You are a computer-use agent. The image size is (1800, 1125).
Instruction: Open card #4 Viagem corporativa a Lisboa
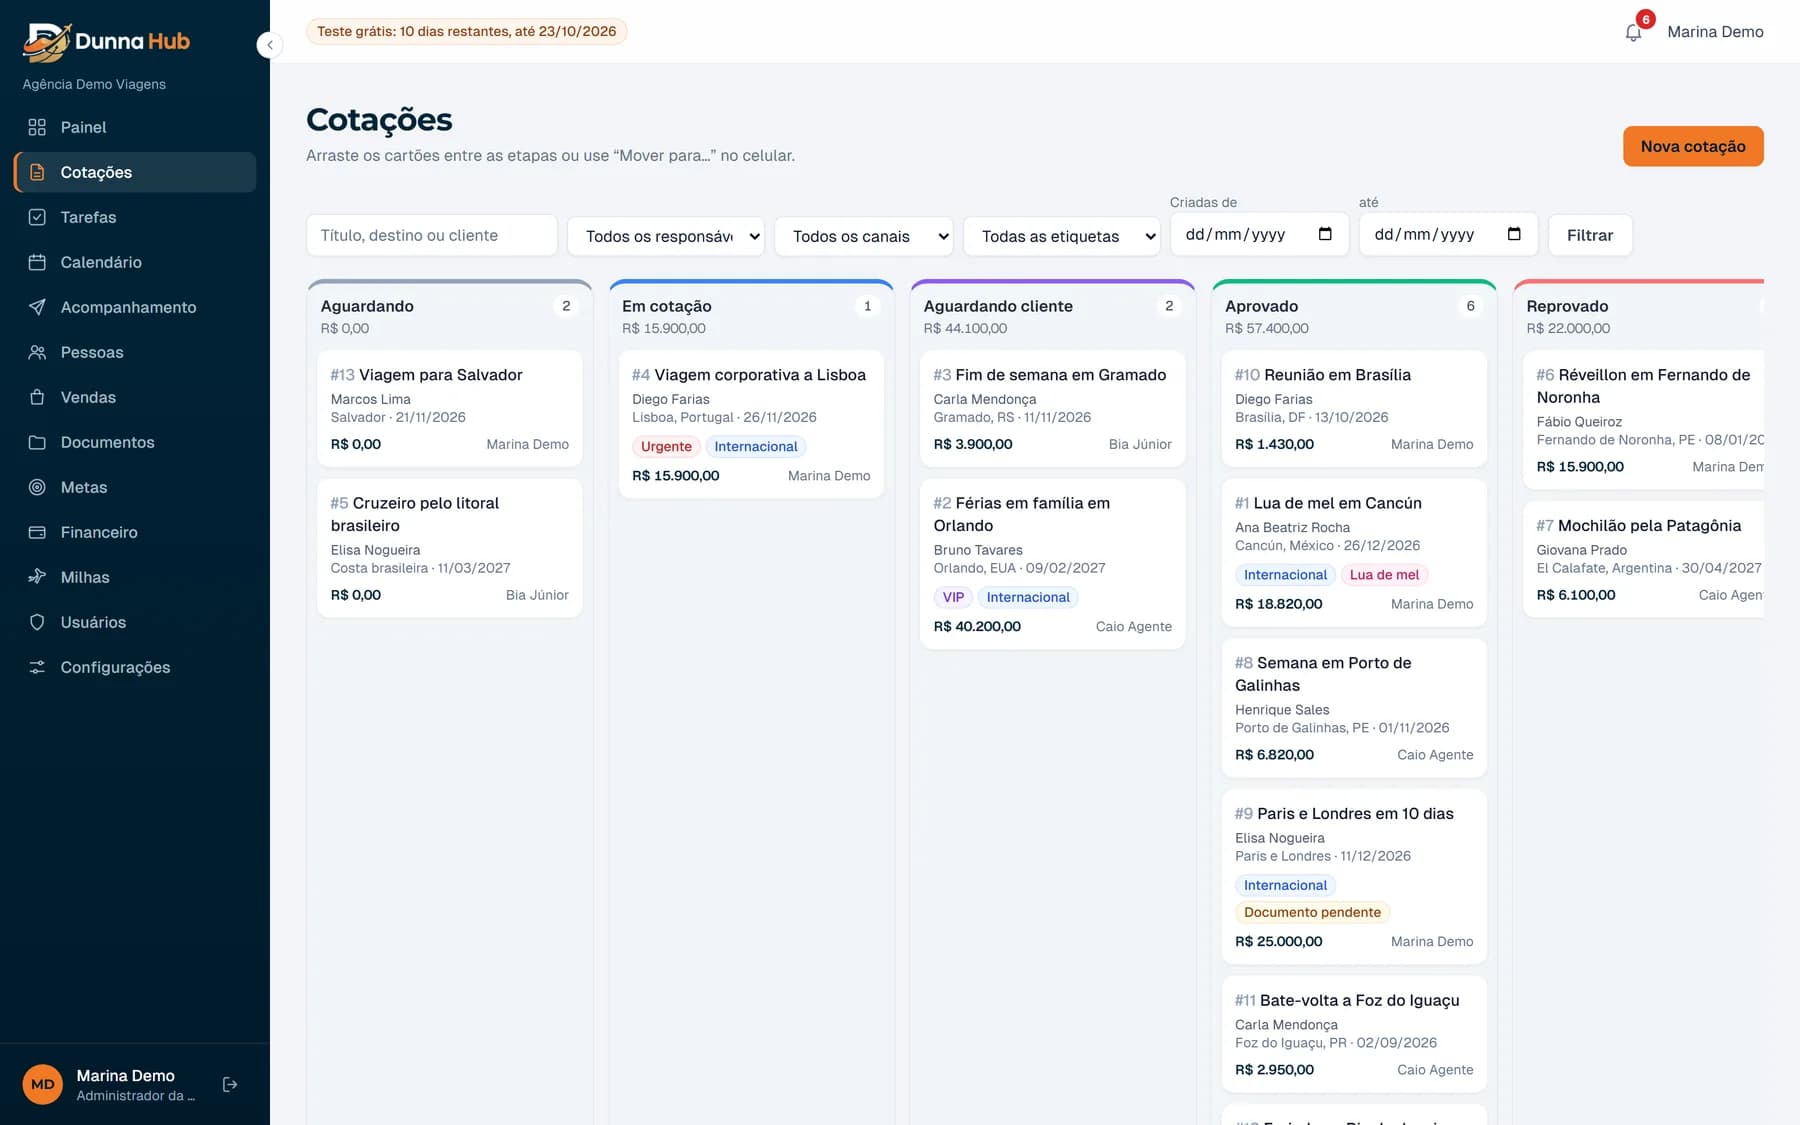(751, 424)
